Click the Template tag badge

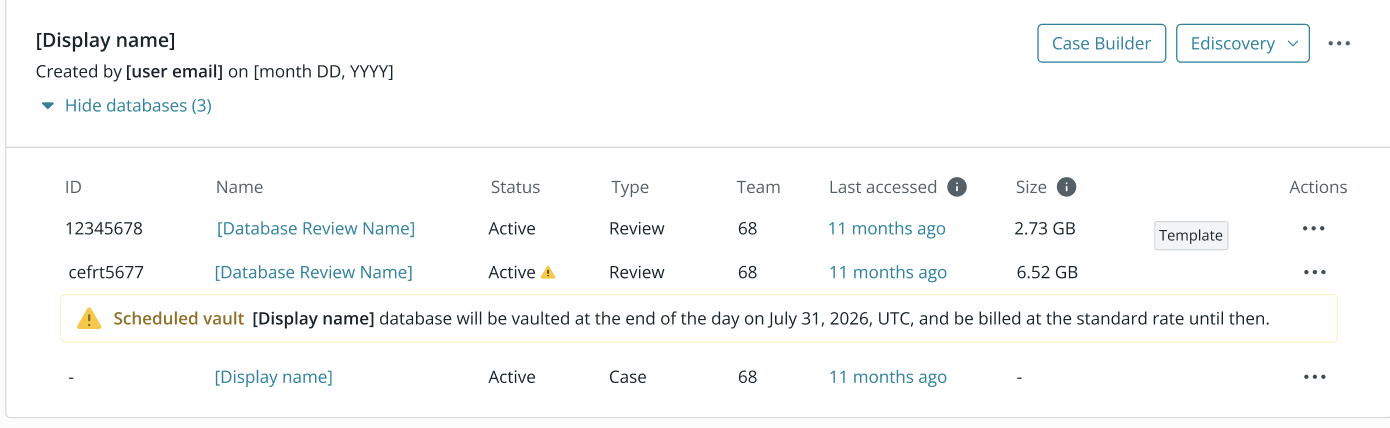point(1191,236)
